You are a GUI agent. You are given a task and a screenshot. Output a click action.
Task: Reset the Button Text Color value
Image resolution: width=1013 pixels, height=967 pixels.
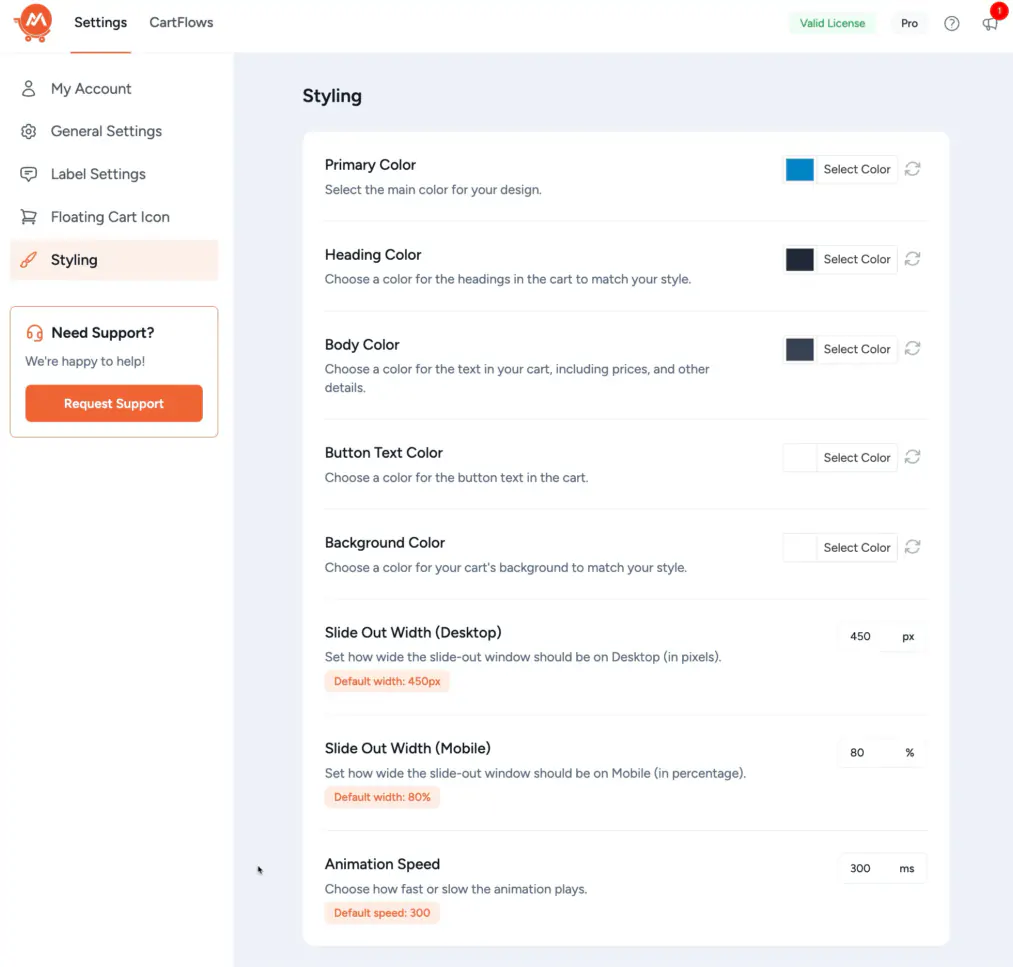tap(912, 457)
